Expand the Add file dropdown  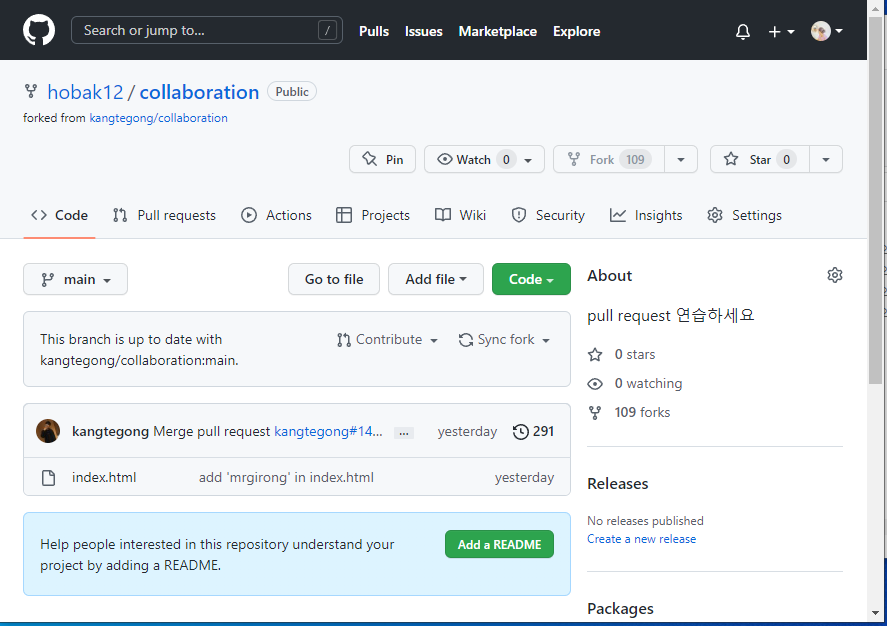click(436, 279)
